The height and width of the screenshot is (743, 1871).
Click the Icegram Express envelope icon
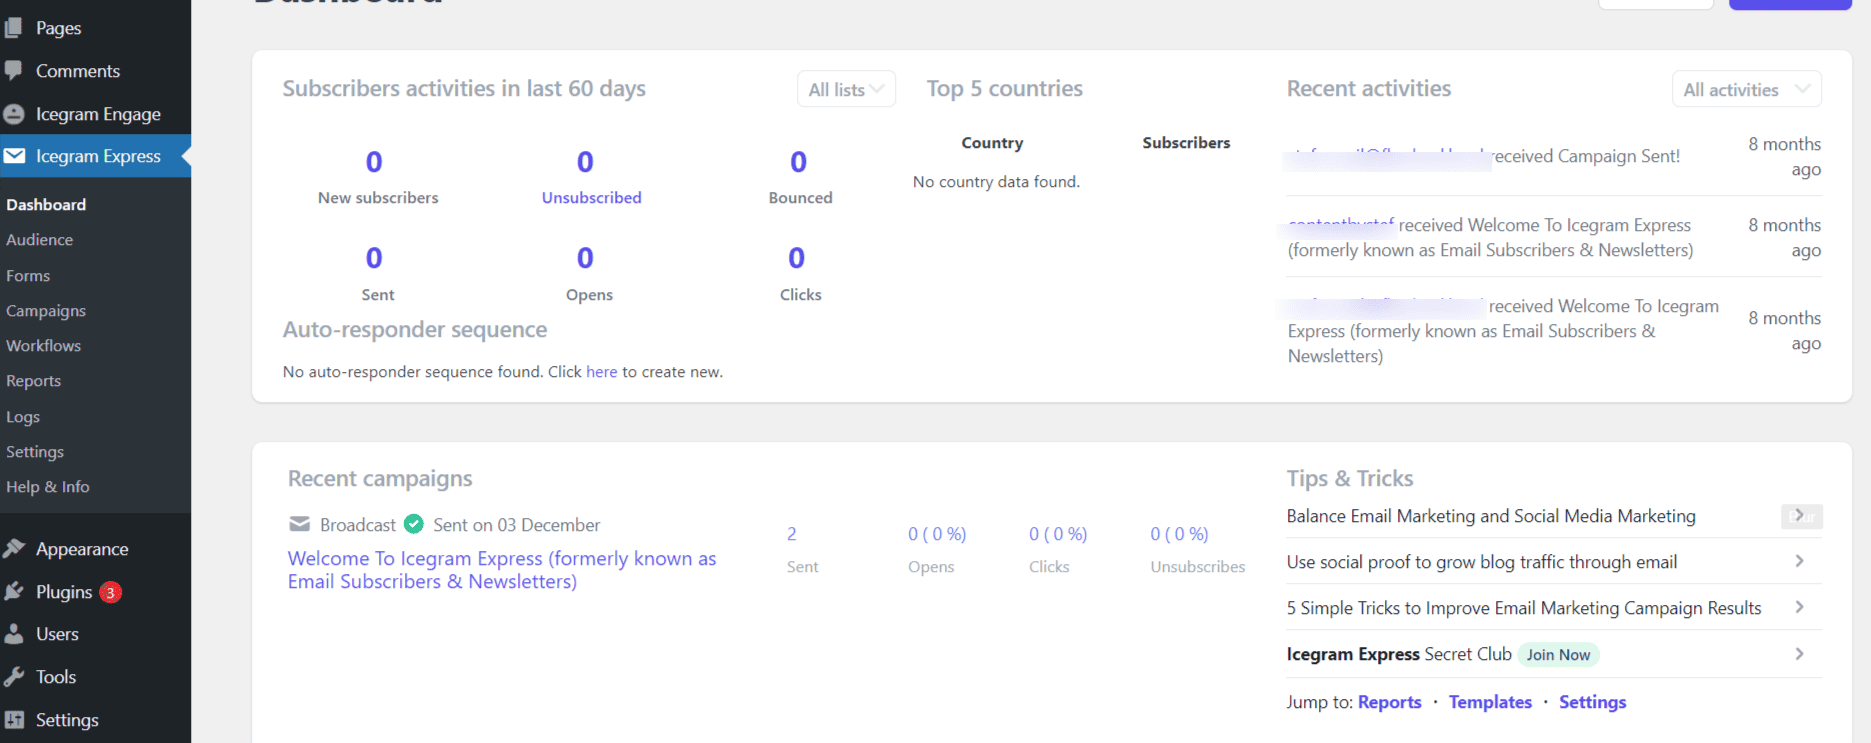pos(14,156)
